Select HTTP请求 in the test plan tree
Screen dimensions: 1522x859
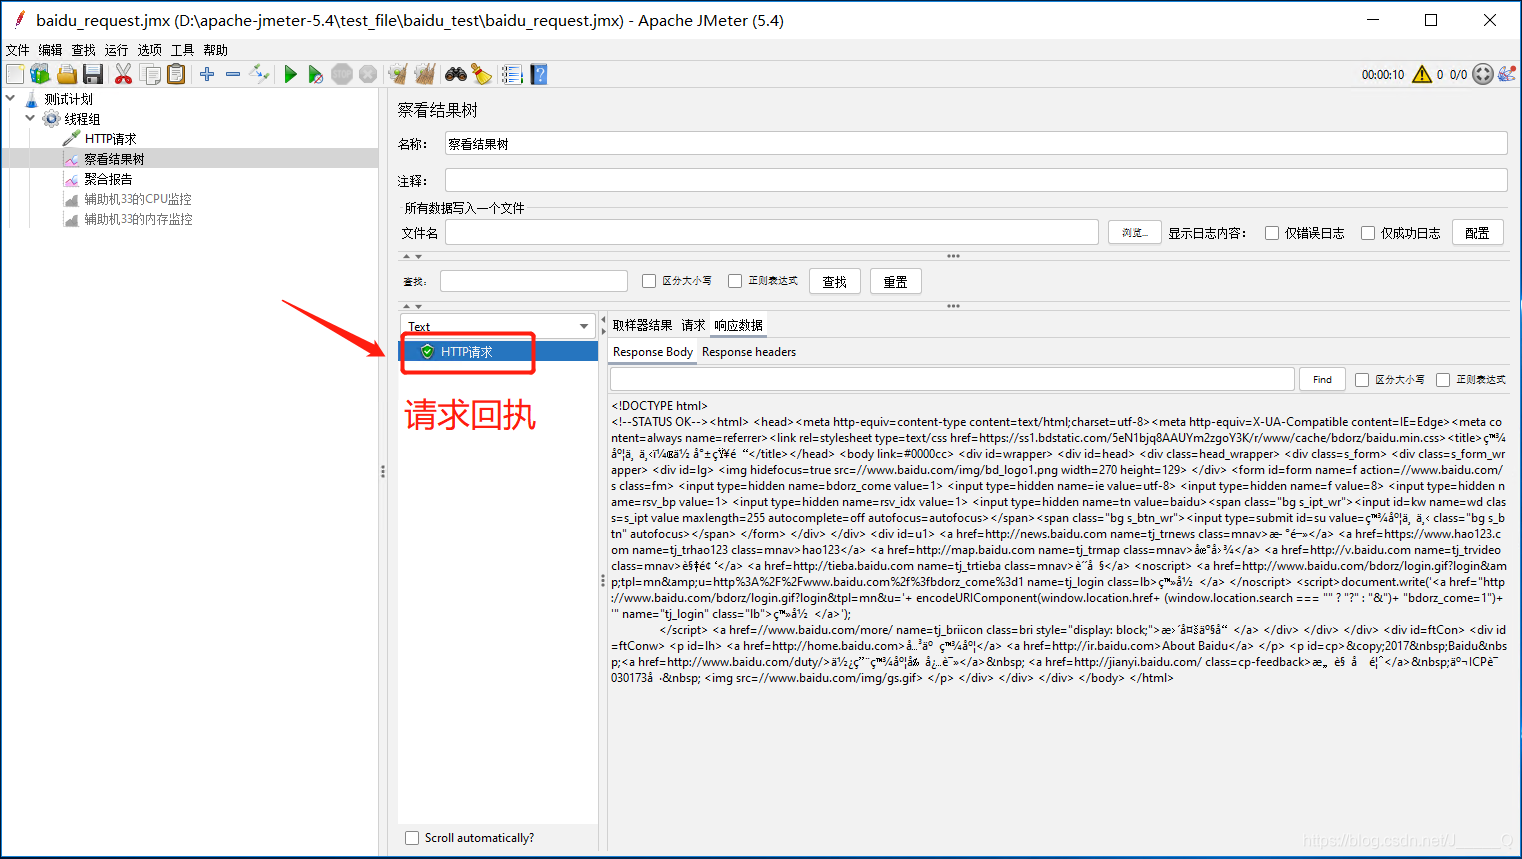[x=110, y=139]
